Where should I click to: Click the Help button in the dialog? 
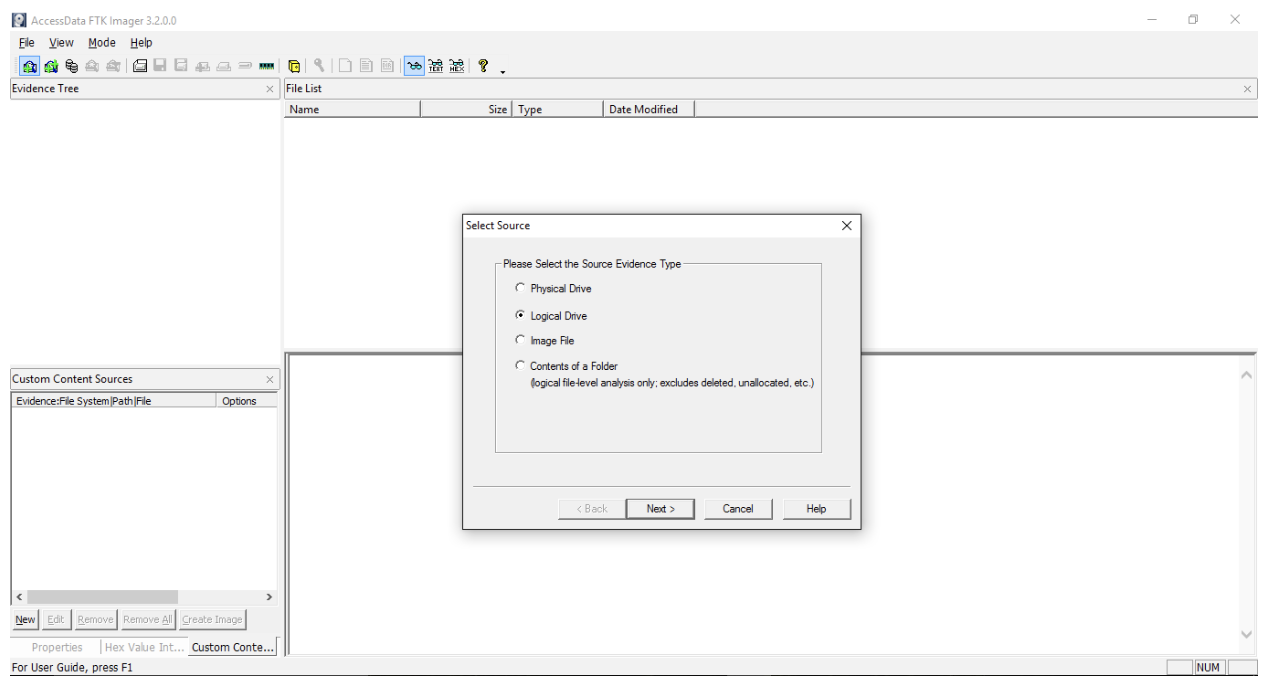(817, 509)
